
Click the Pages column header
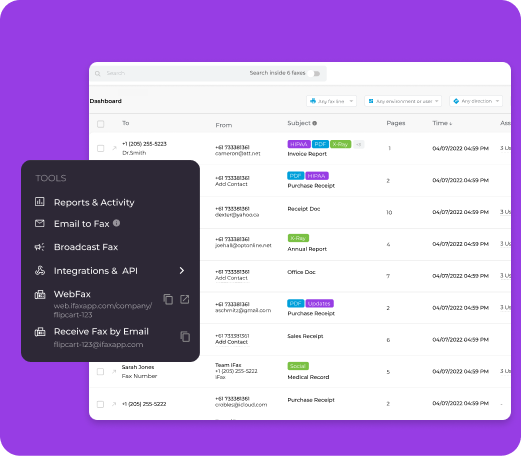click(x=396, y=123)
